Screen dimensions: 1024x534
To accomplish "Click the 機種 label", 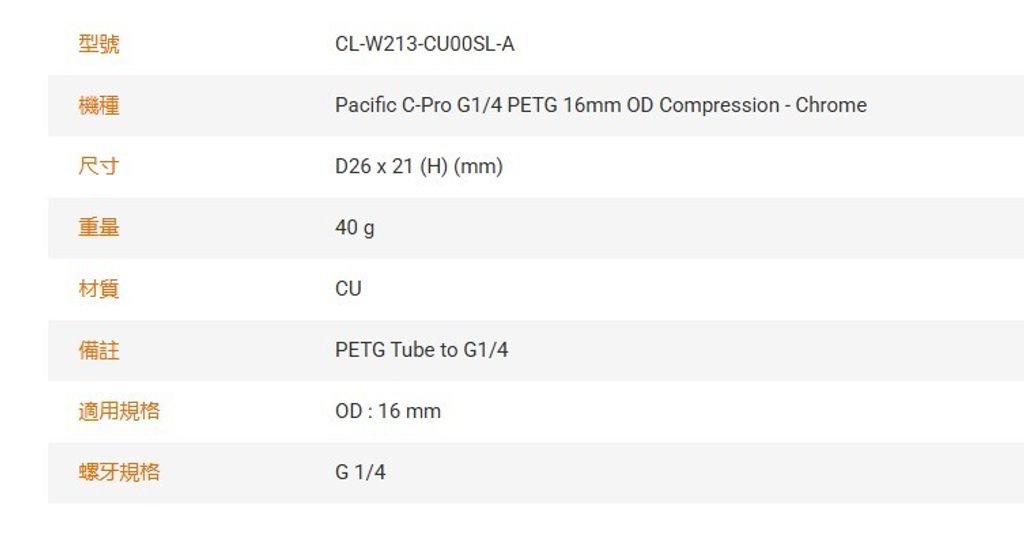I will [x=99, y=105].
